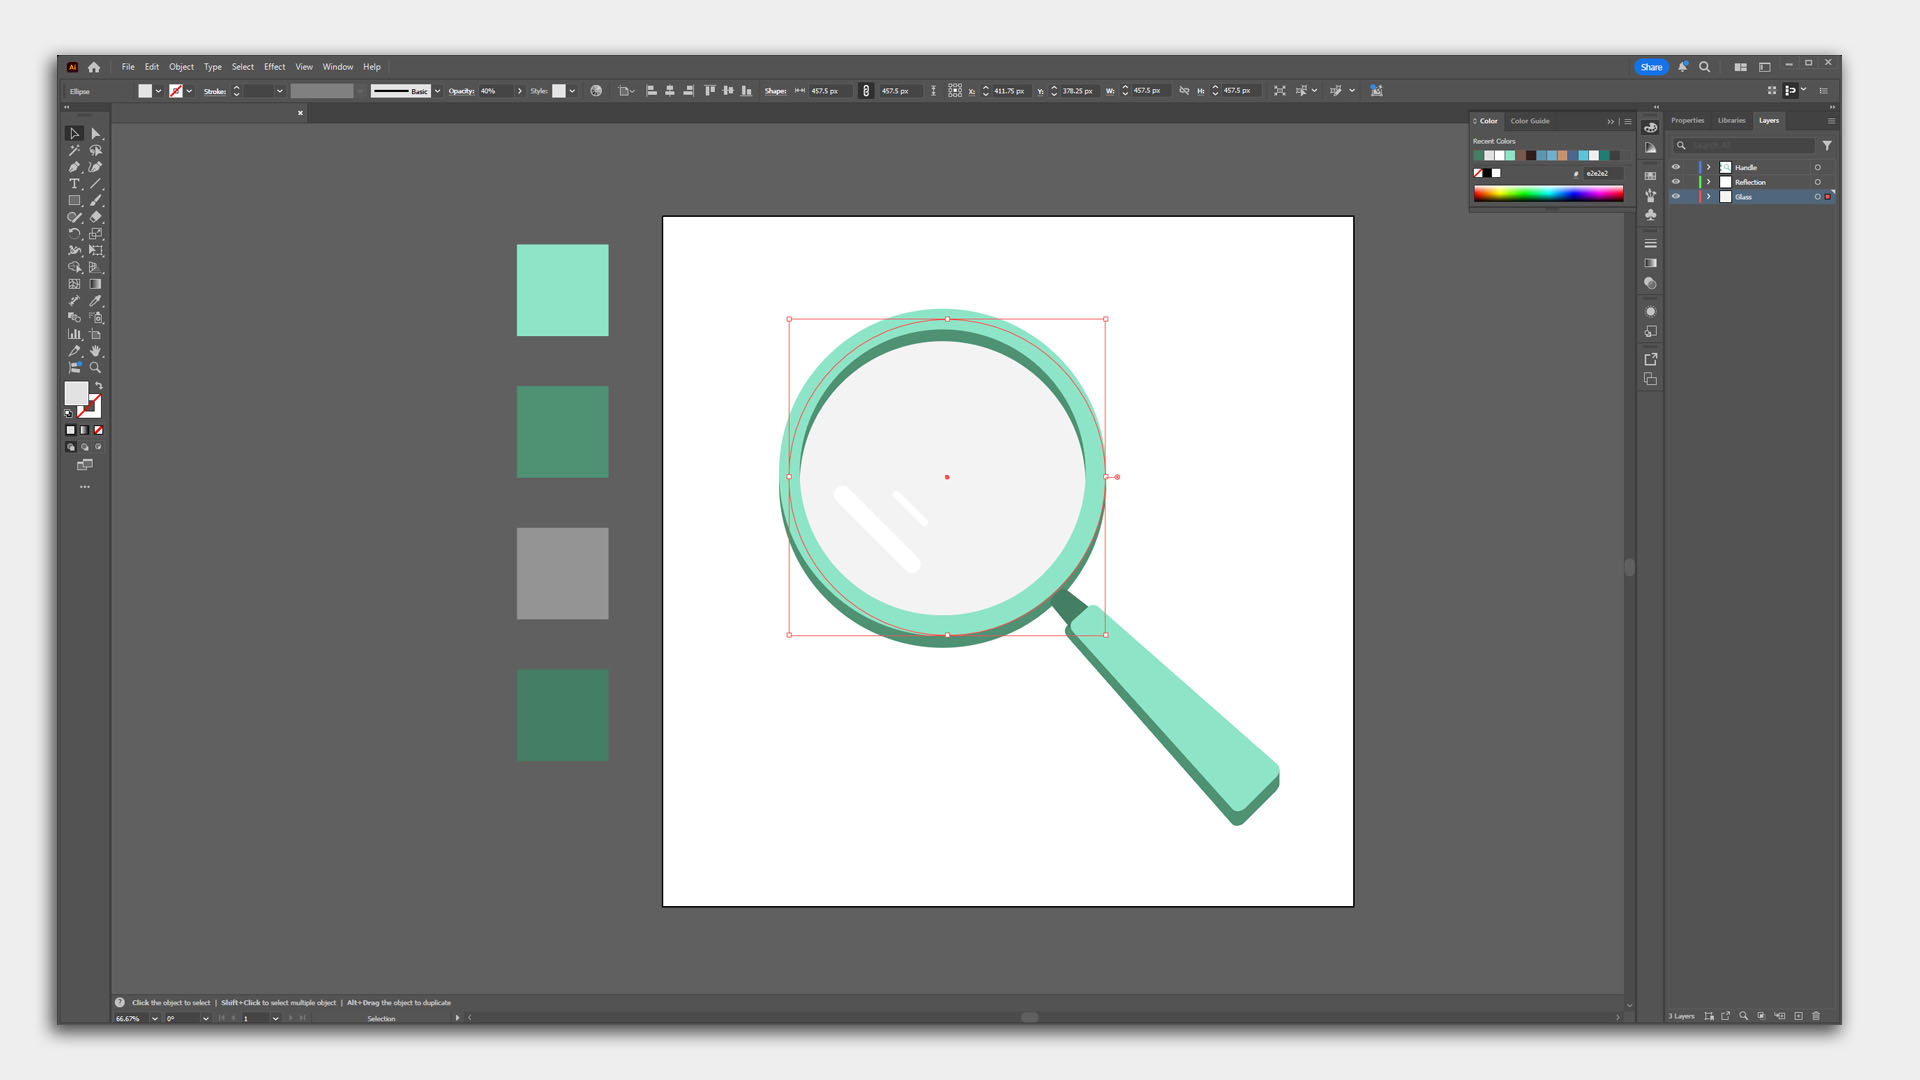The height and width of the screenshot is (1080, 1920).
Task: Expand the Glass layer contents
Action: [1709, 197]
